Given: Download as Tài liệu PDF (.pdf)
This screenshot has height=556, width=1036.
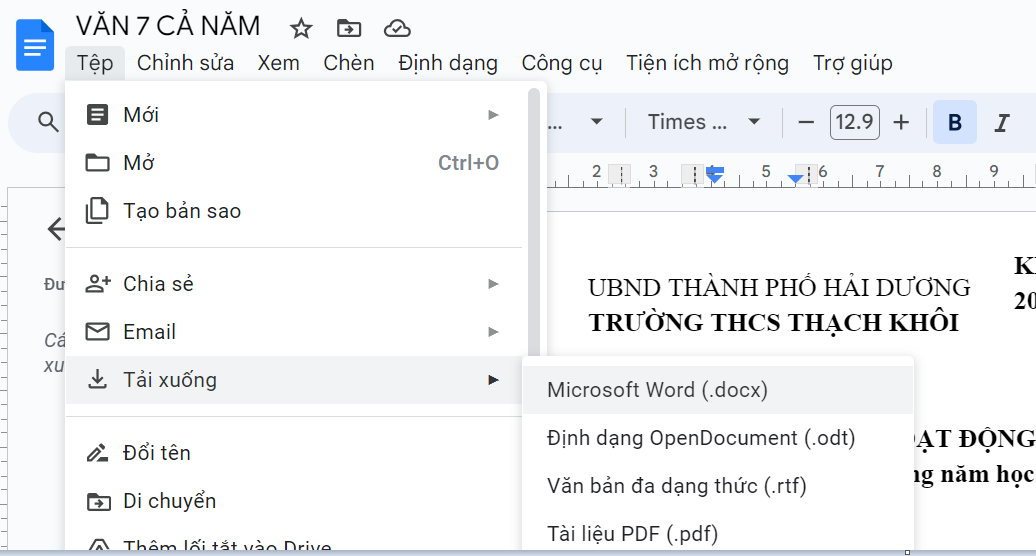Looking at the screenshot, I should coord(718,533).
